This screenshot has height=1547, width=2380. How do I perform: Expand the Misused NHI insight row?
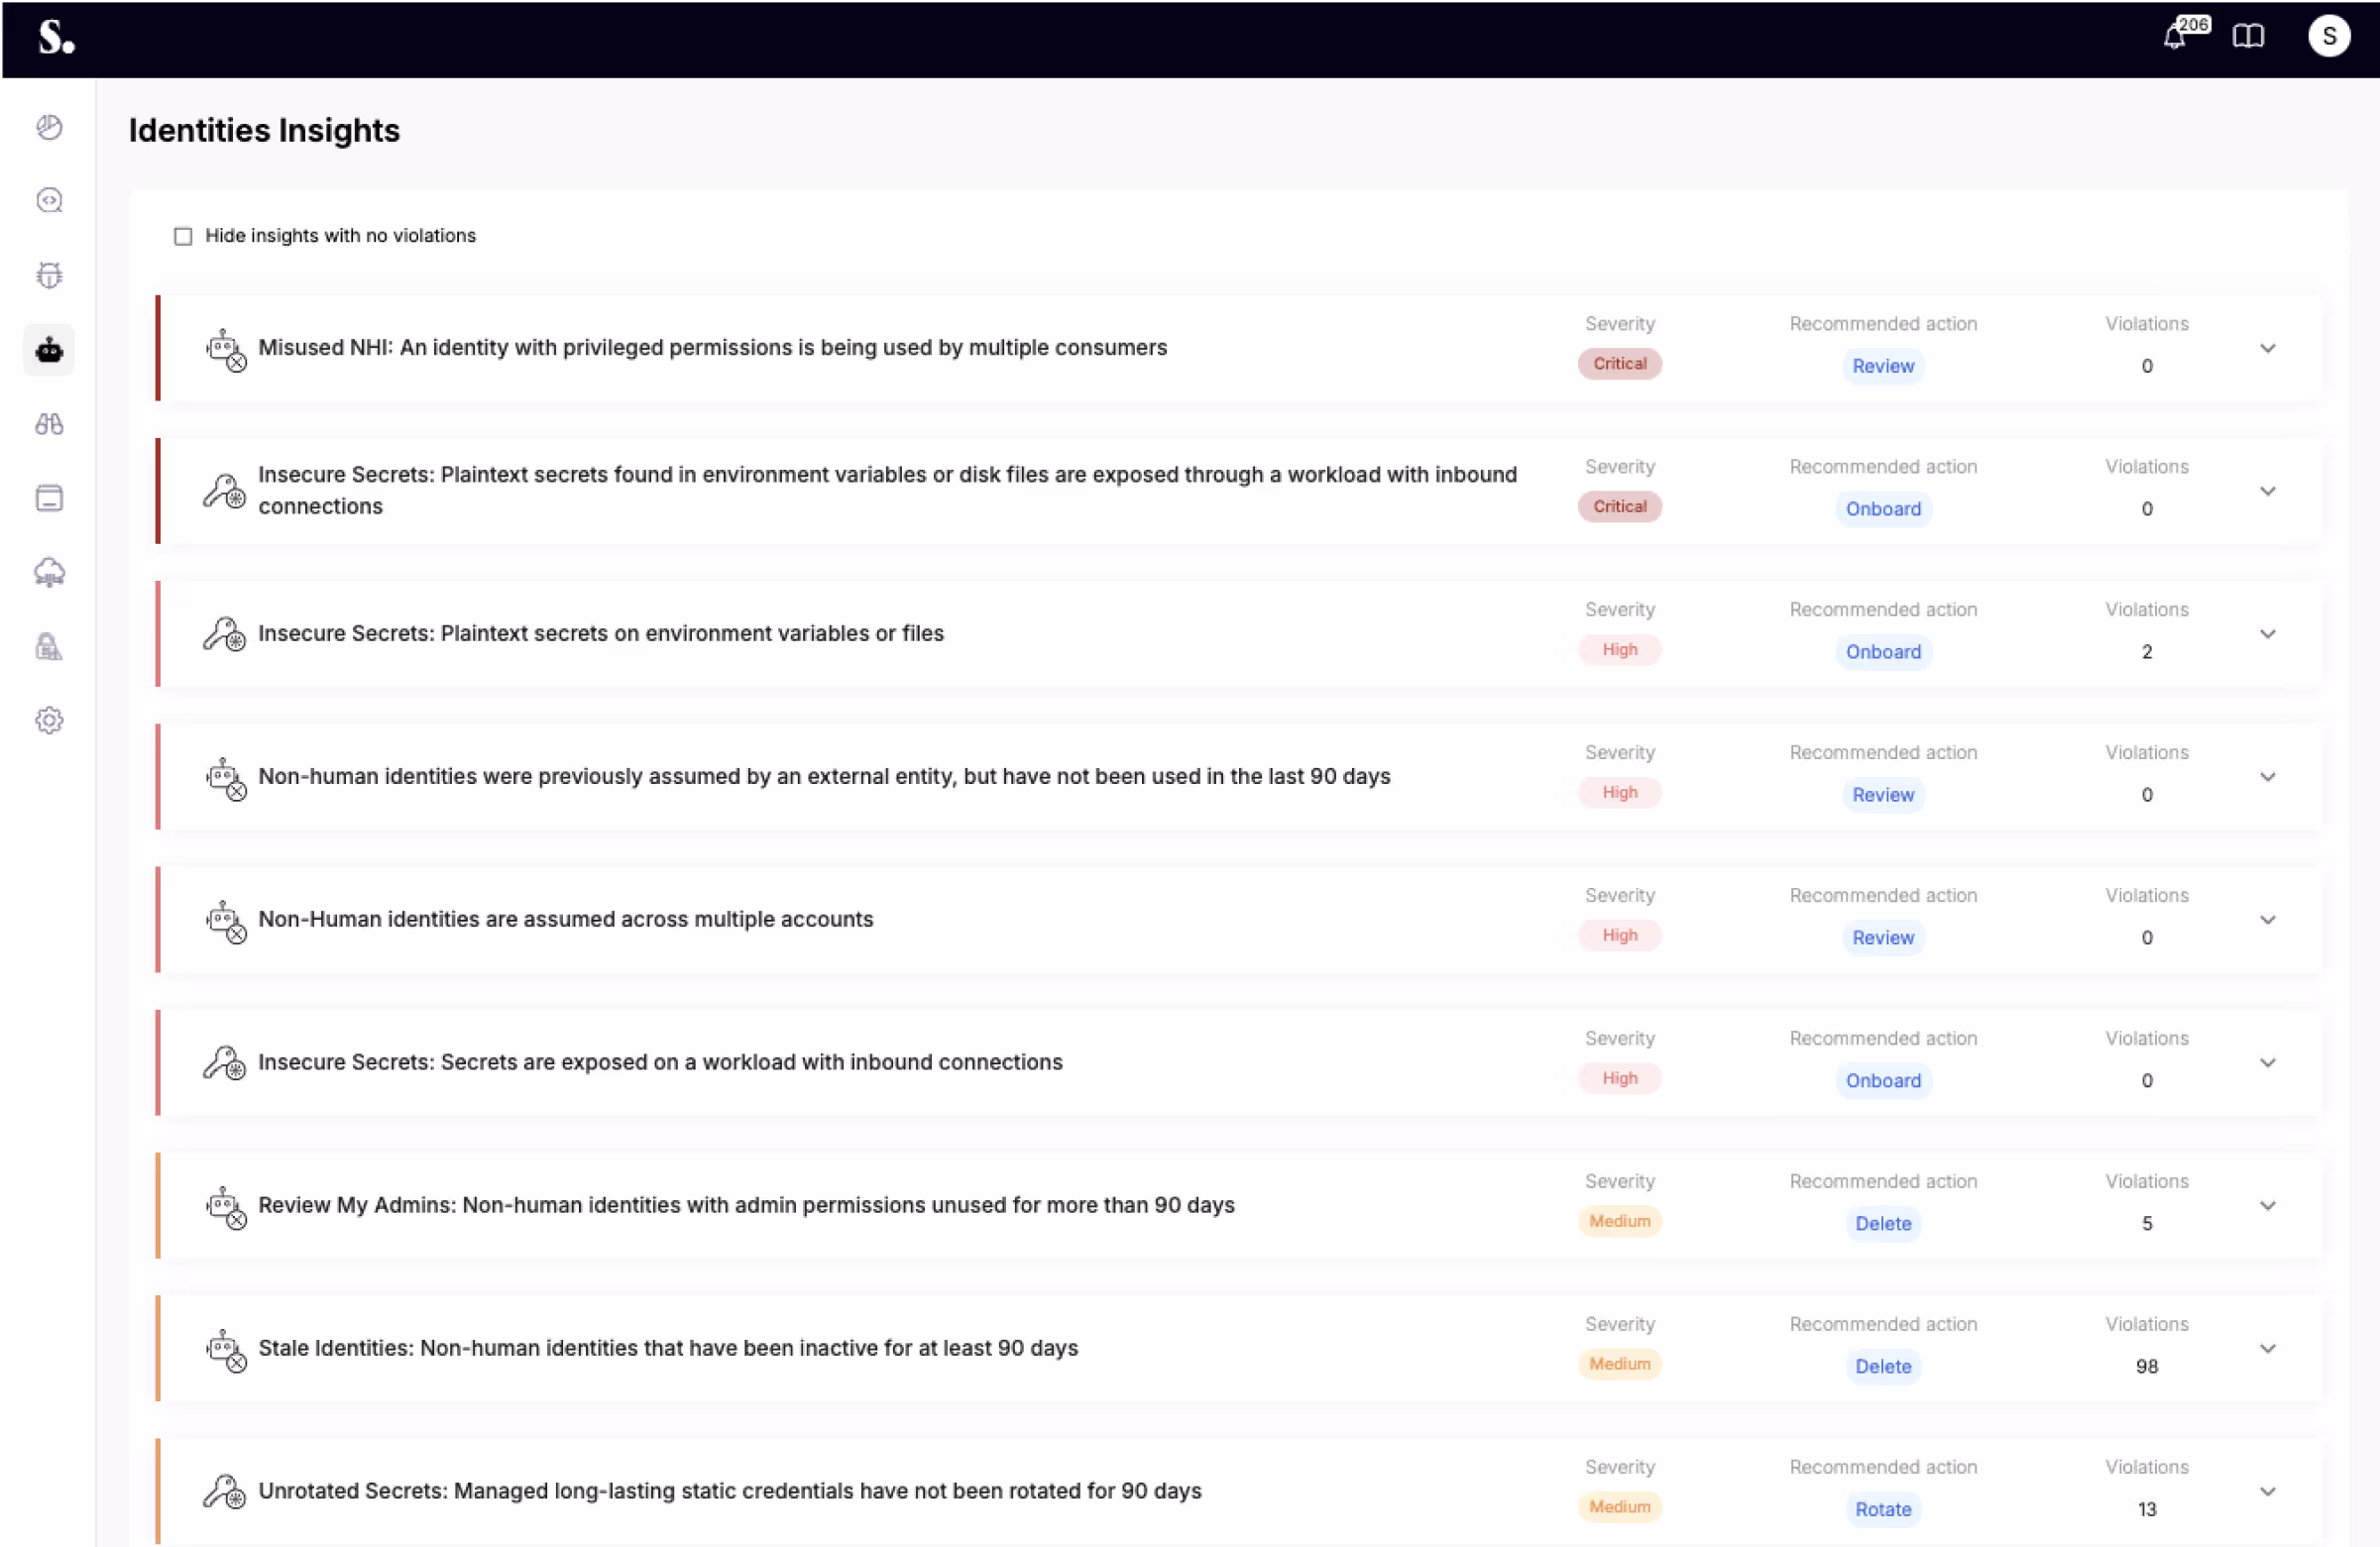2267,348
